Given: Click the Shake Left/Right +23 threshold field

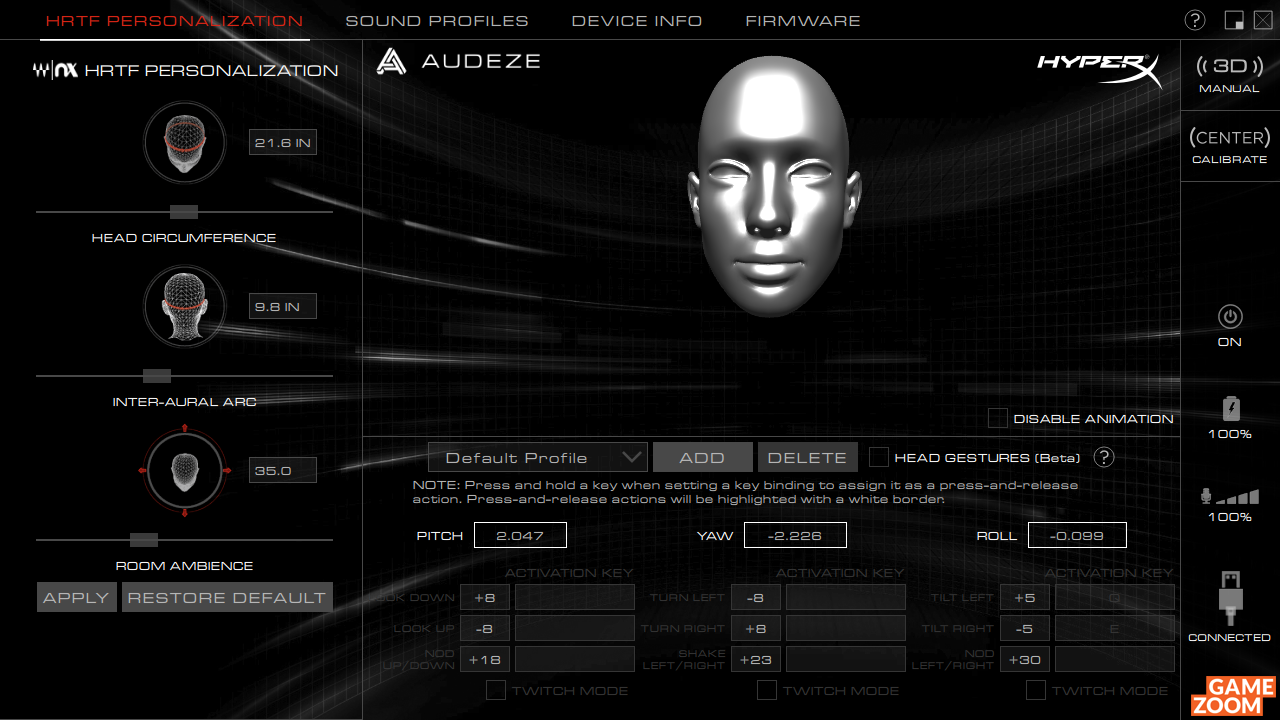Looking at the screenshot, I should [x=756, y=659].
